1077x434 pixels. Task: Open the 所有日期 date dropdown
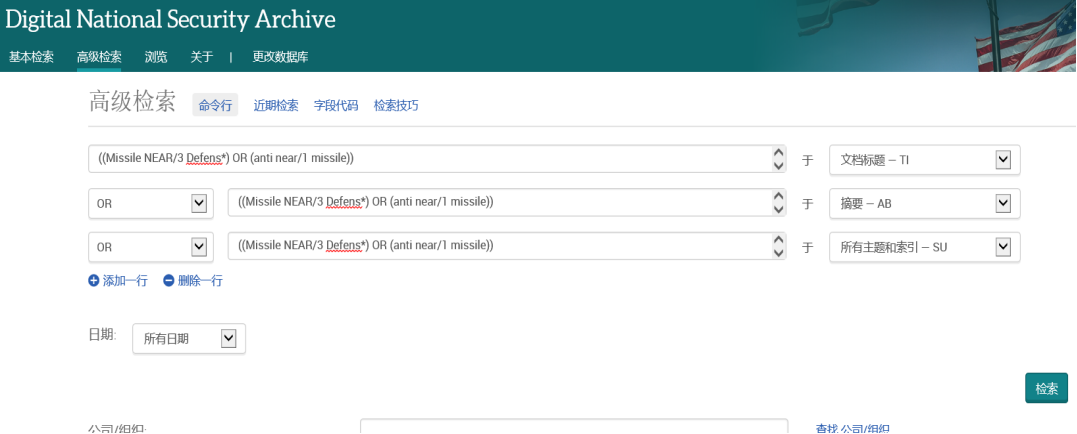[x=189, y=339]
